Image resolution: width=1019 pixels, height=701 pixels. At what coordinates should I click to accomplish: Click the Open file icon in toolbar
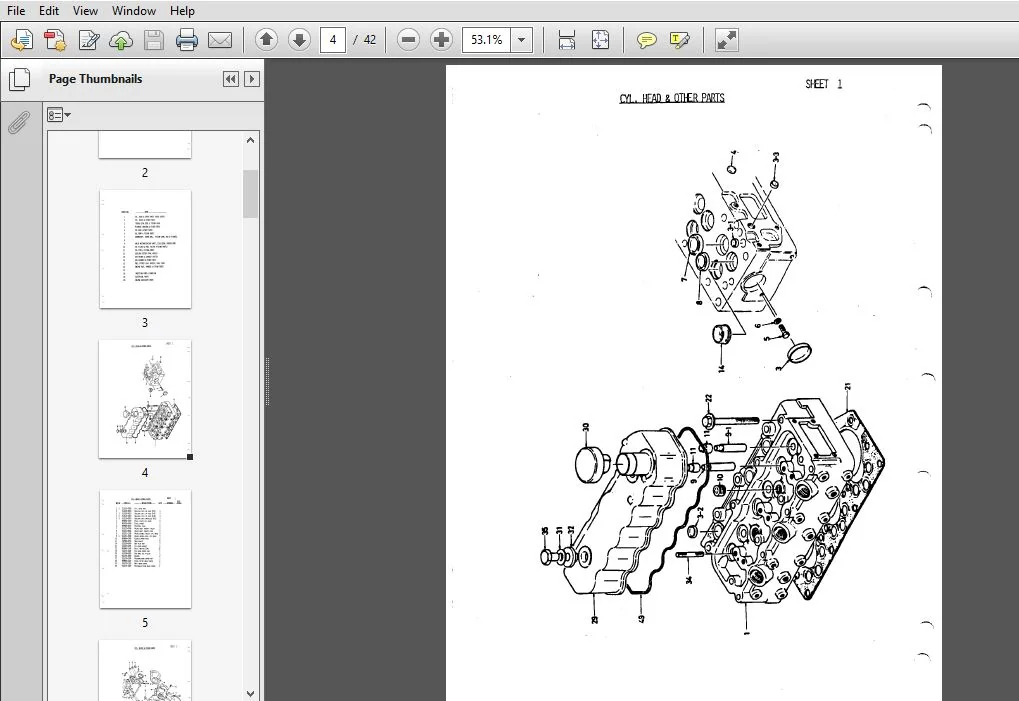click(21, 40)
